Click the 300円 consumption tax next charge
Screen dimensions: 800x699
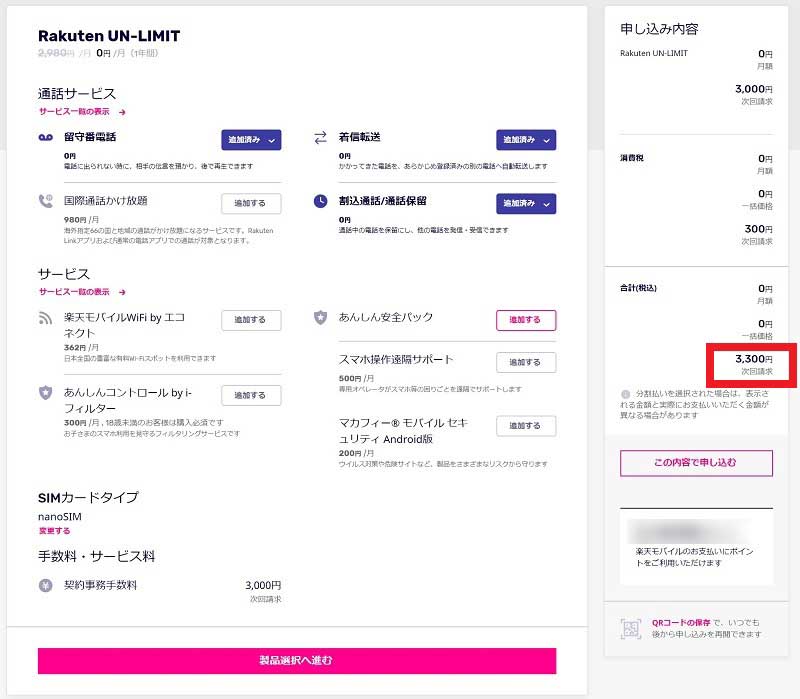point(758,229)
